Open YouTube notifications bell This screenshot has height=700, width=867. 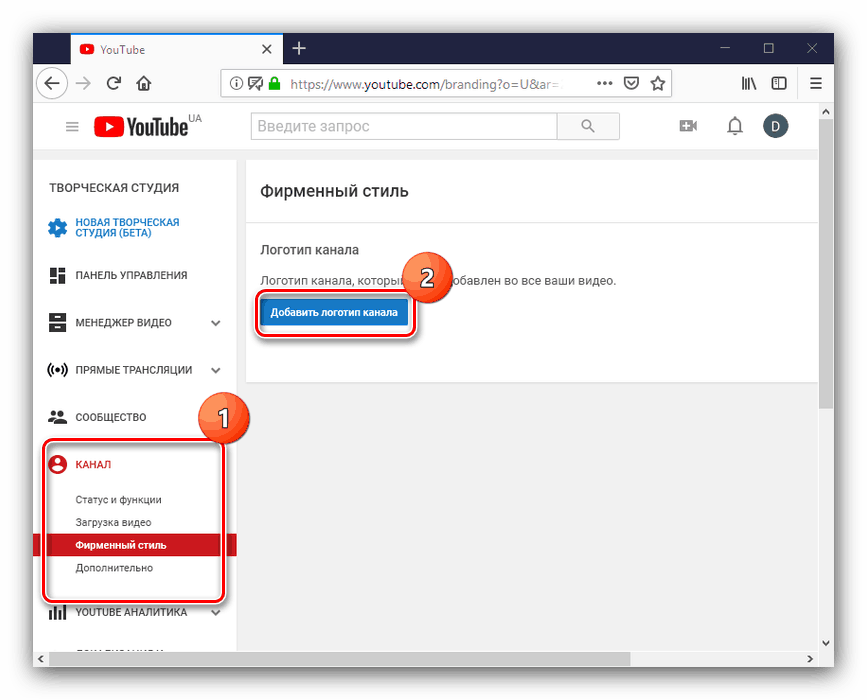[734, 126]
